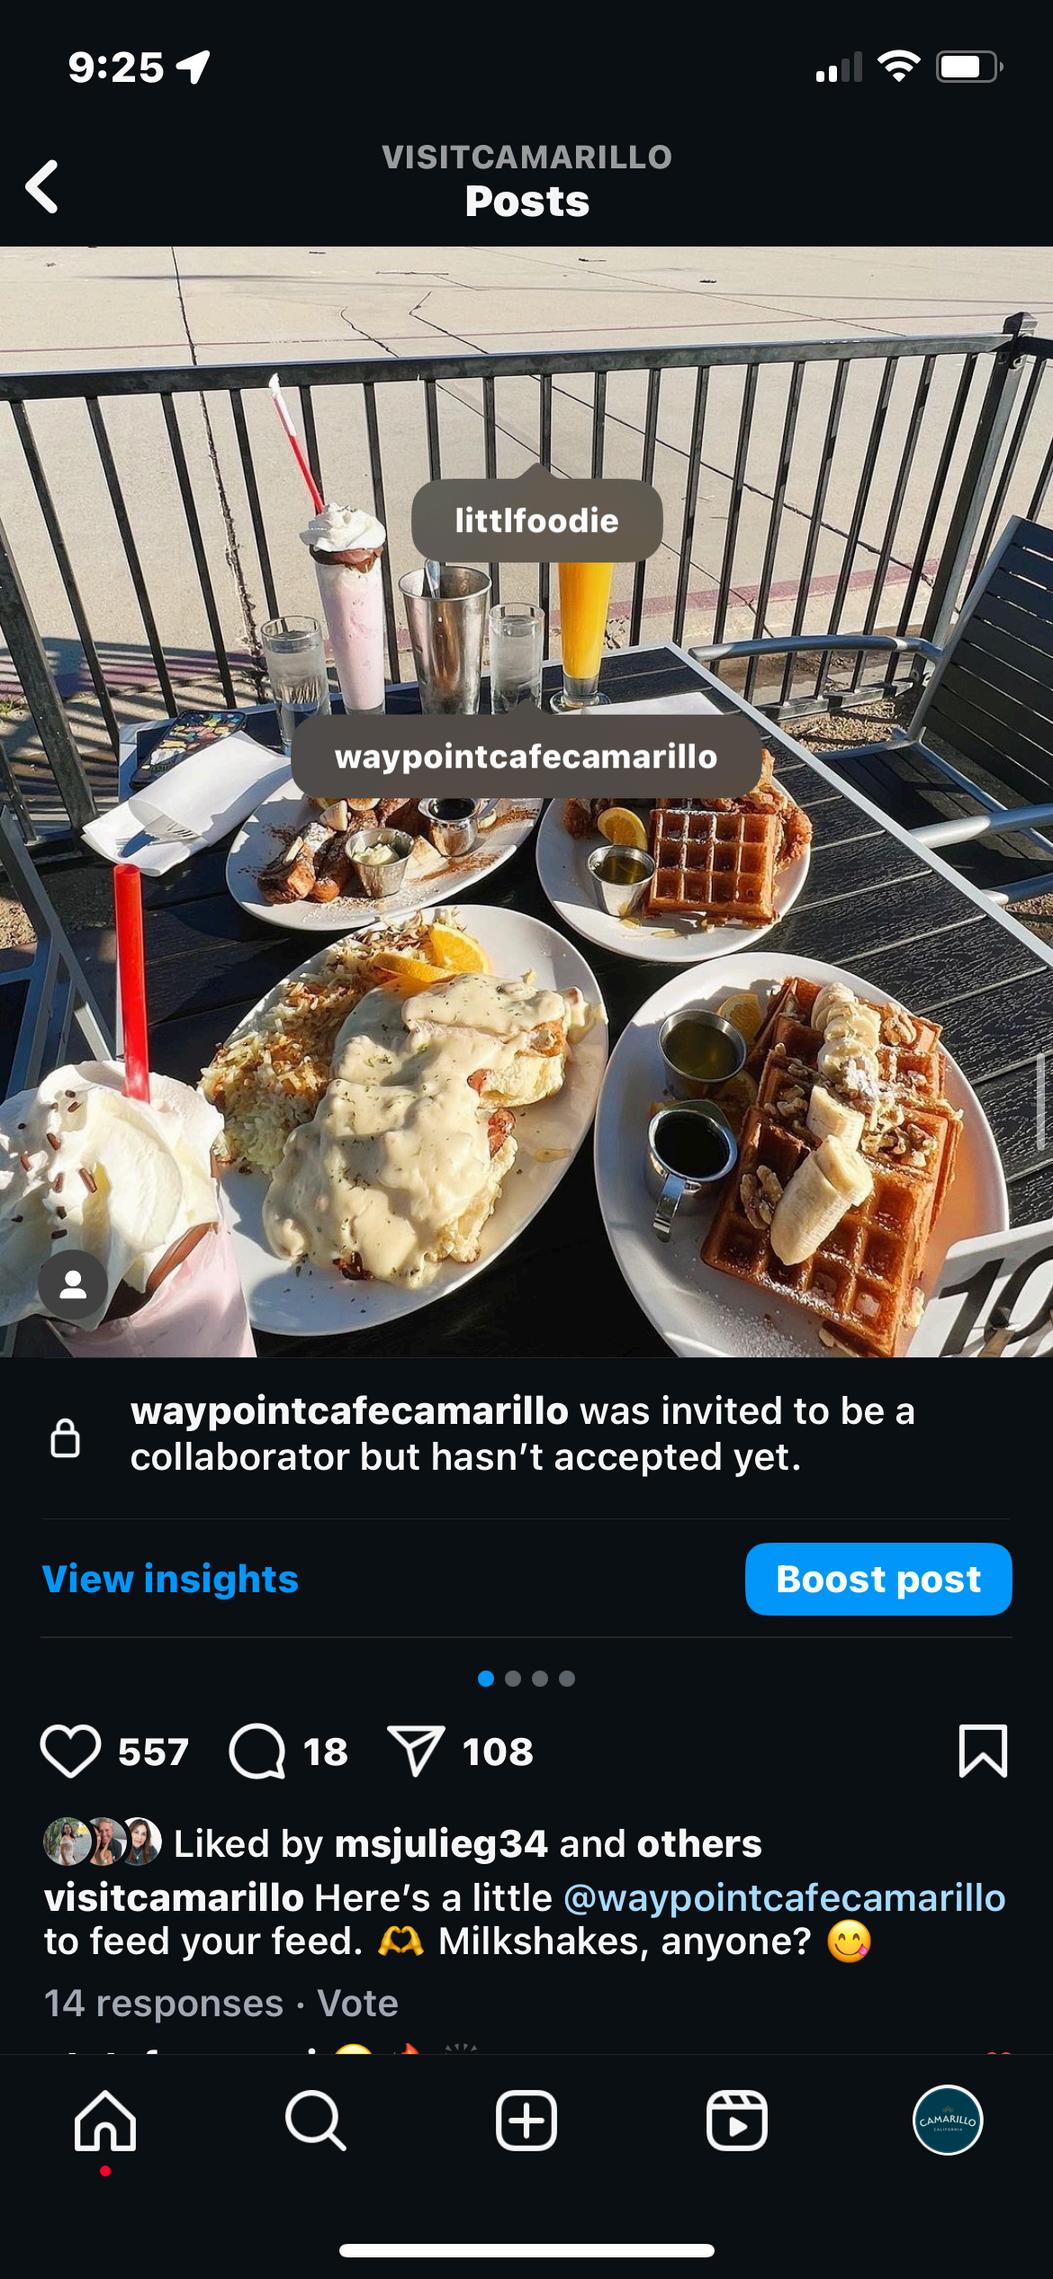Open the Reels tab icon
Screen dimensions: 1053x2279
pyautogui.click(x=737, y=2120)
